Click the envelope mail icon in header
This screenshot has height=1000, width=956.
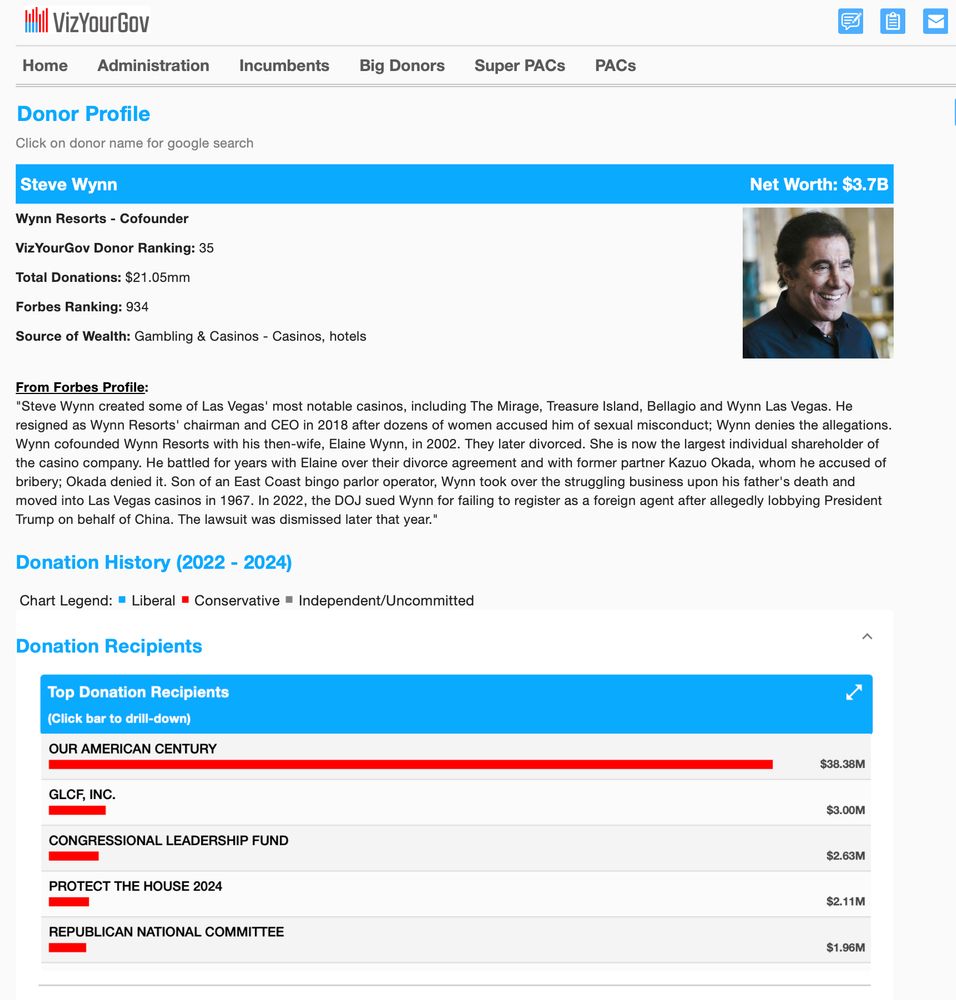(x=936, y=21)
